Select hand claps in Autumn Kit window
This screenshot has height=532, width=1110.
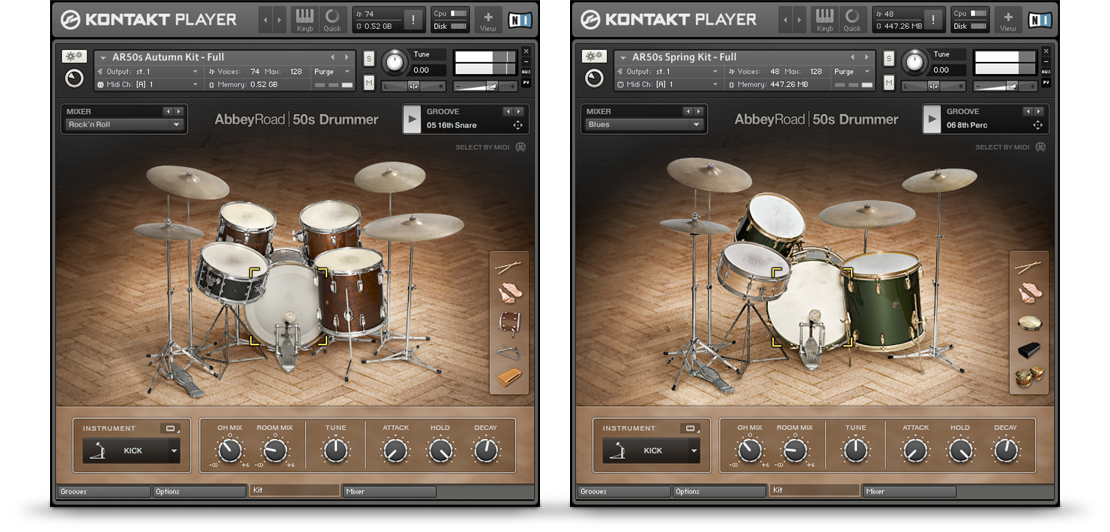click(x=508, y=292)
